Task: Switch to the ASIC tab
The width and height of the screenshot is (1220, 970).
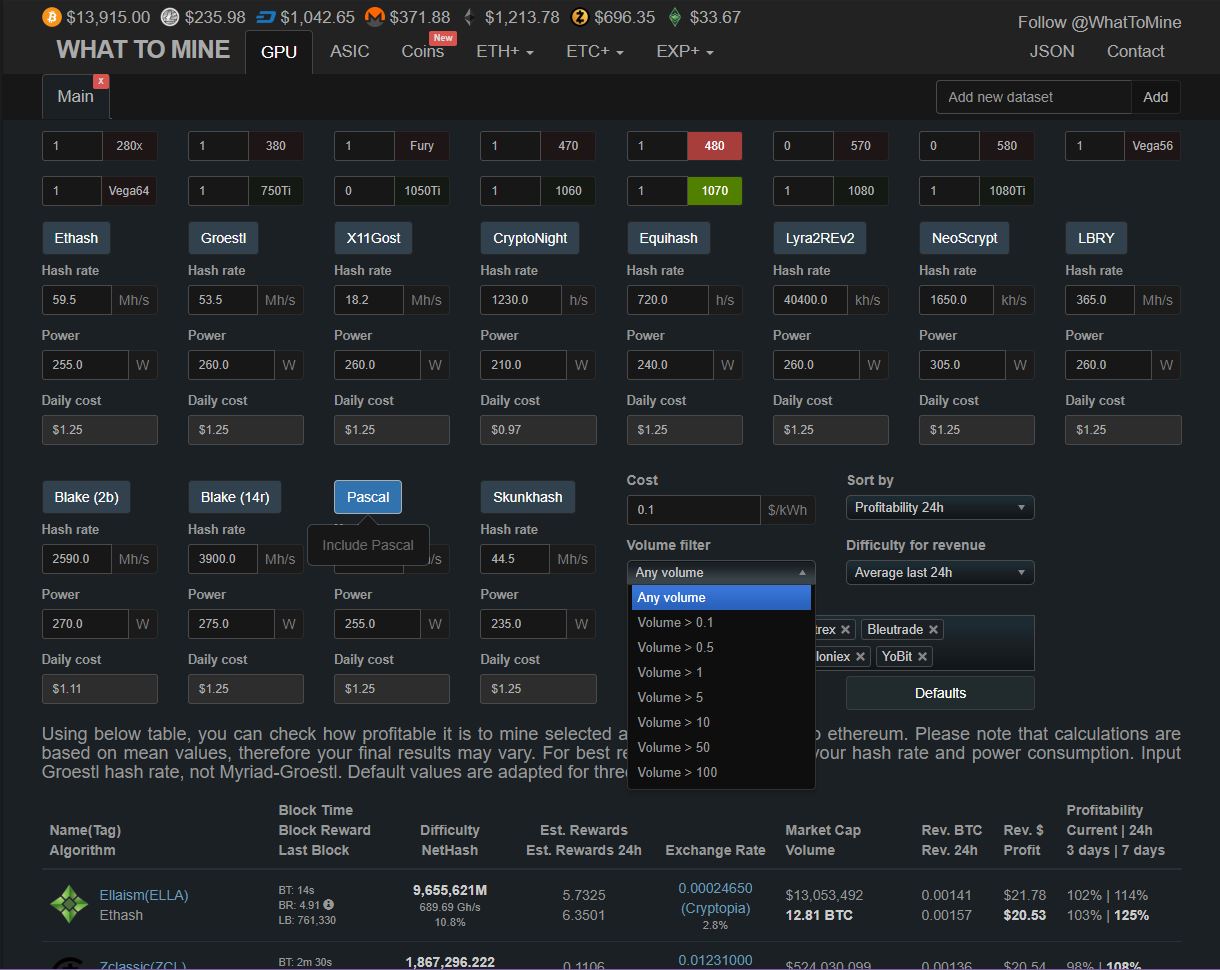Action: point(349,51)
